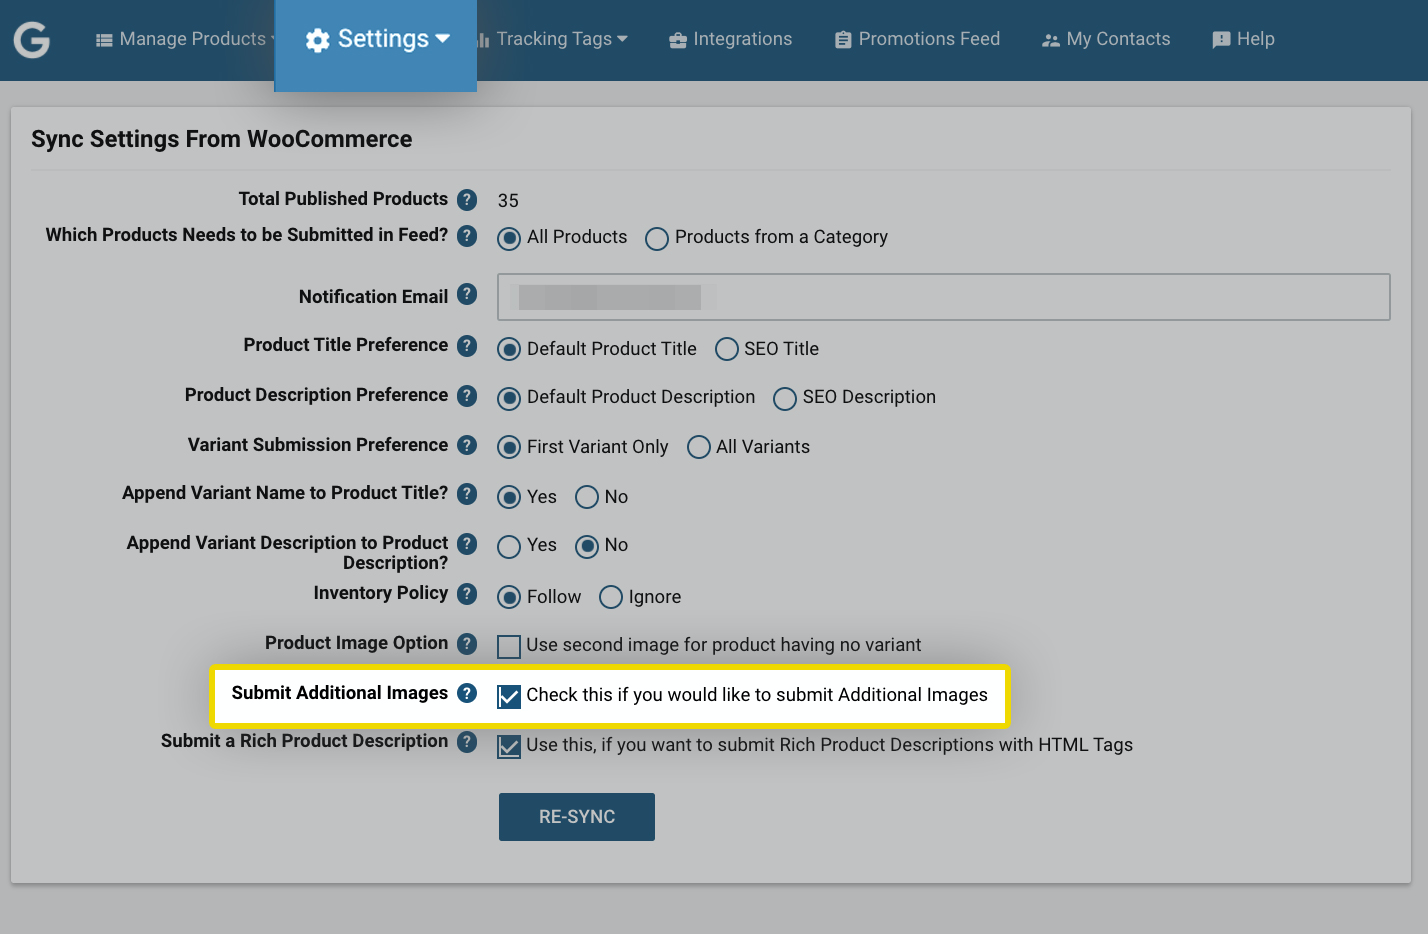The height and width of the screenshot is (934, 1428).
Task: Click the Sync Settings From WooCommerce heading
Action: pyautogui.click(x=222, y=139)
